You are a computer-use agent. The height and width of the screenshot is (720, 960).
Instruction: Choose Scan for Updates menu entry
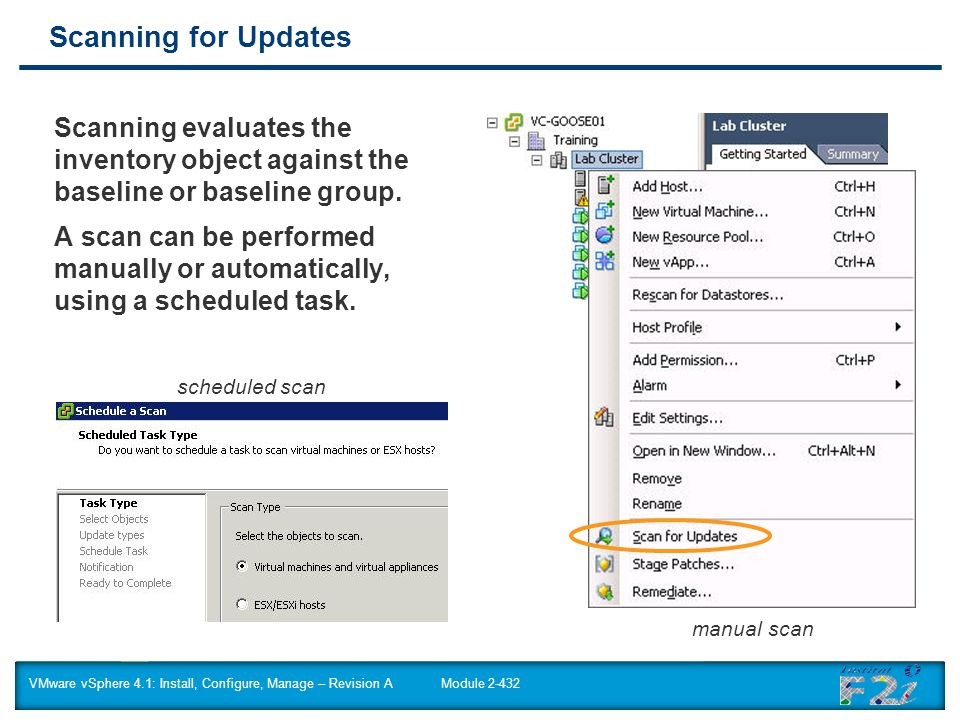click(x=753, y=536)
